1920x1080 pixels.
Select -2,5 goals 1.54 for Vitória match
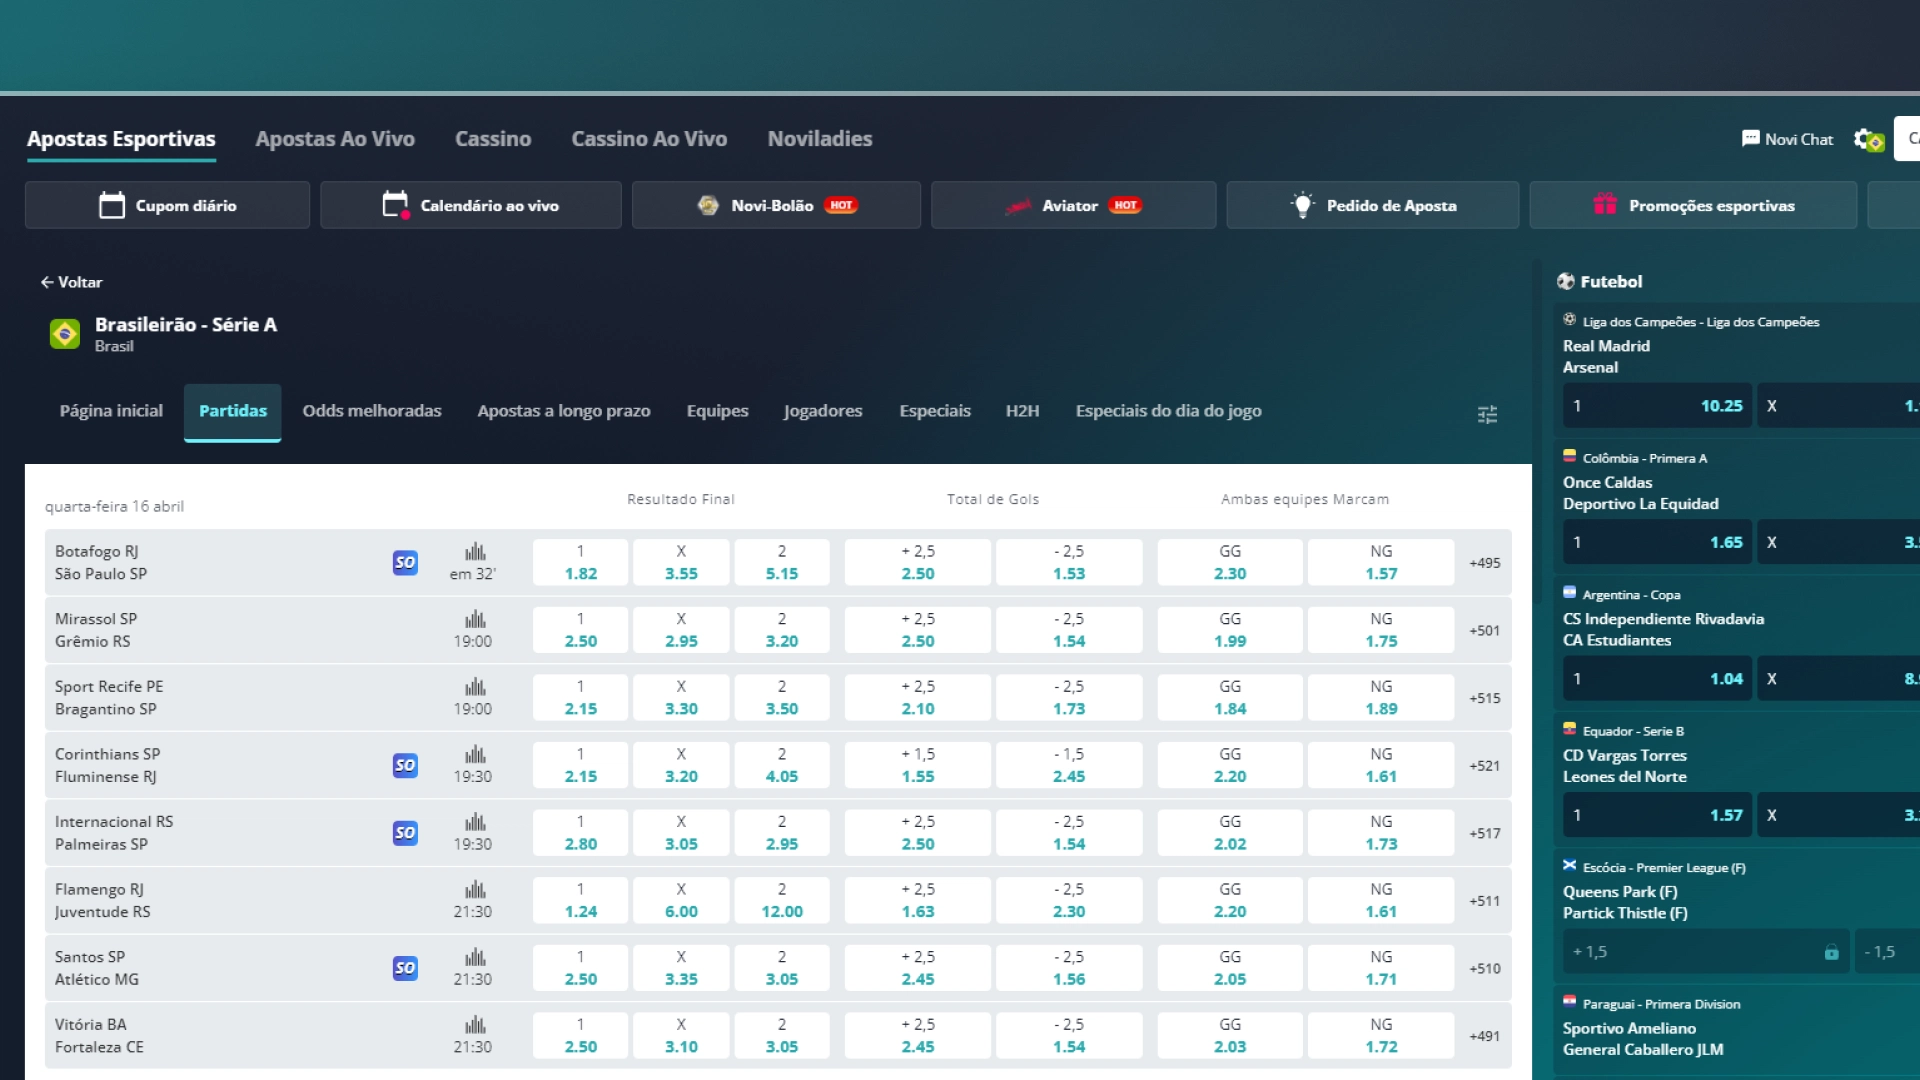pos(1069,1035)
